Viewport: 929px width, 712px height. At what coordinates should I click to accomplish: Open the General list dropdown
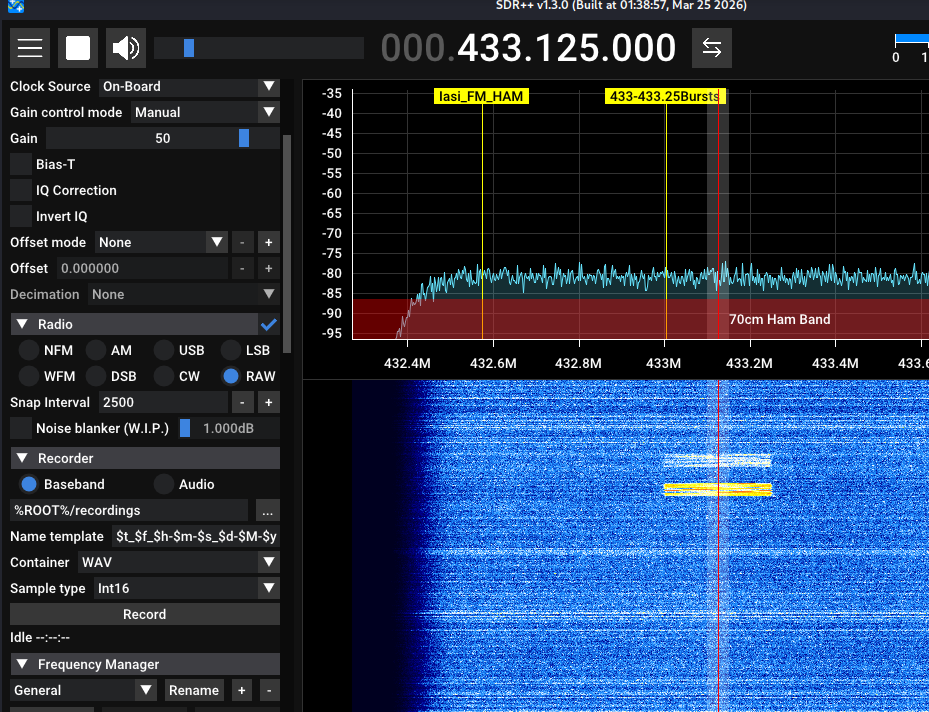(x=83, y=691)
